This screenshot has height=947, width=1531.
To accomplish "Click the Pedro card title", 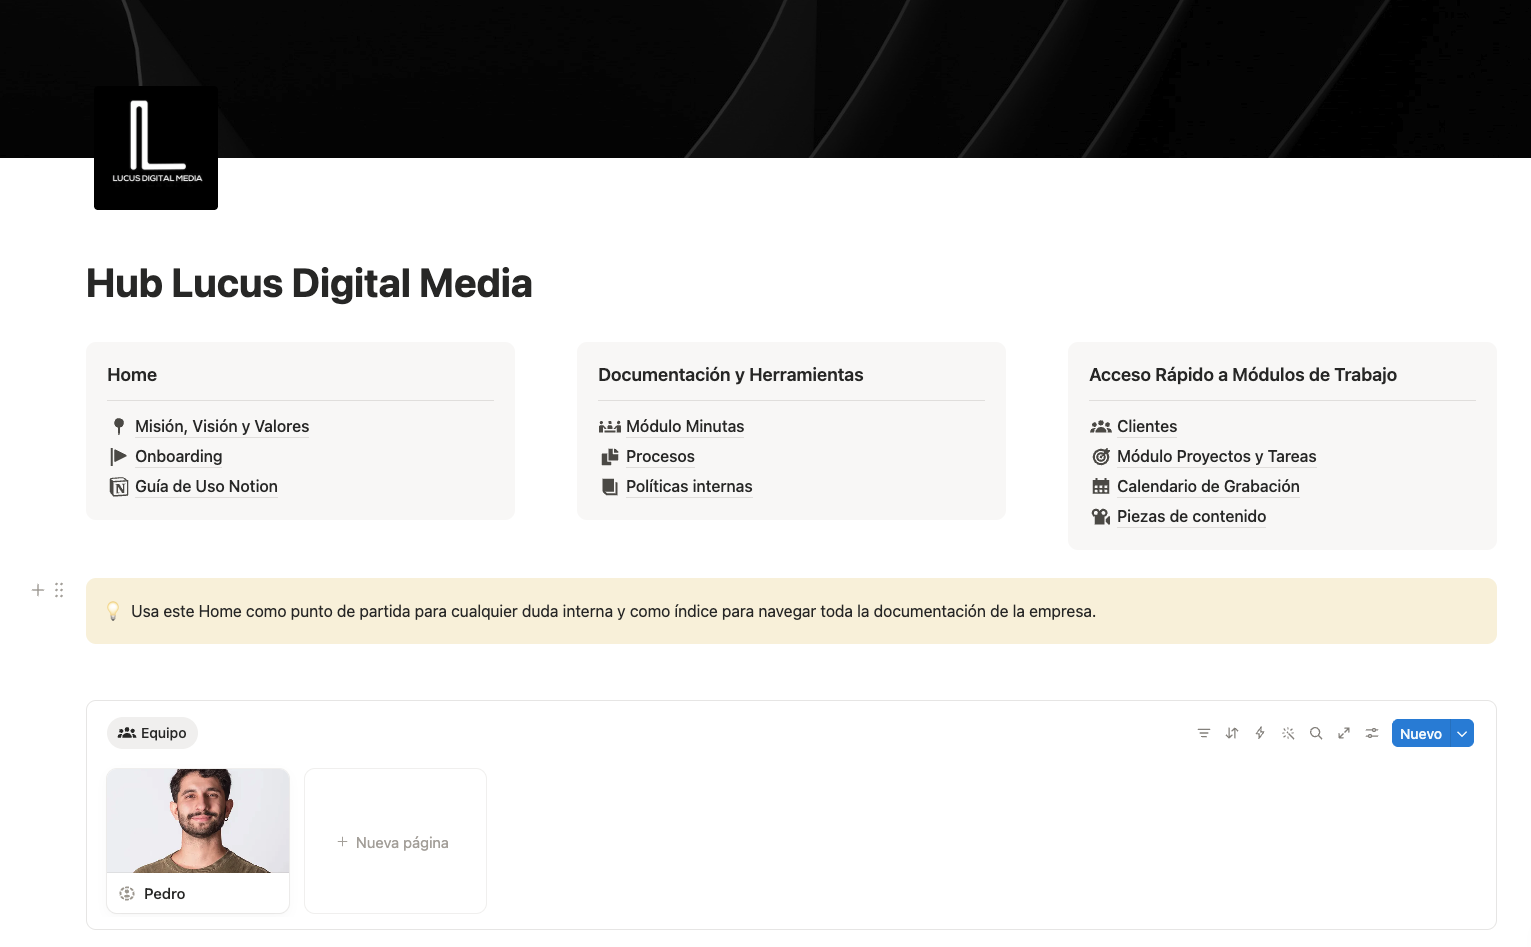I will click(x=164, y=894).
